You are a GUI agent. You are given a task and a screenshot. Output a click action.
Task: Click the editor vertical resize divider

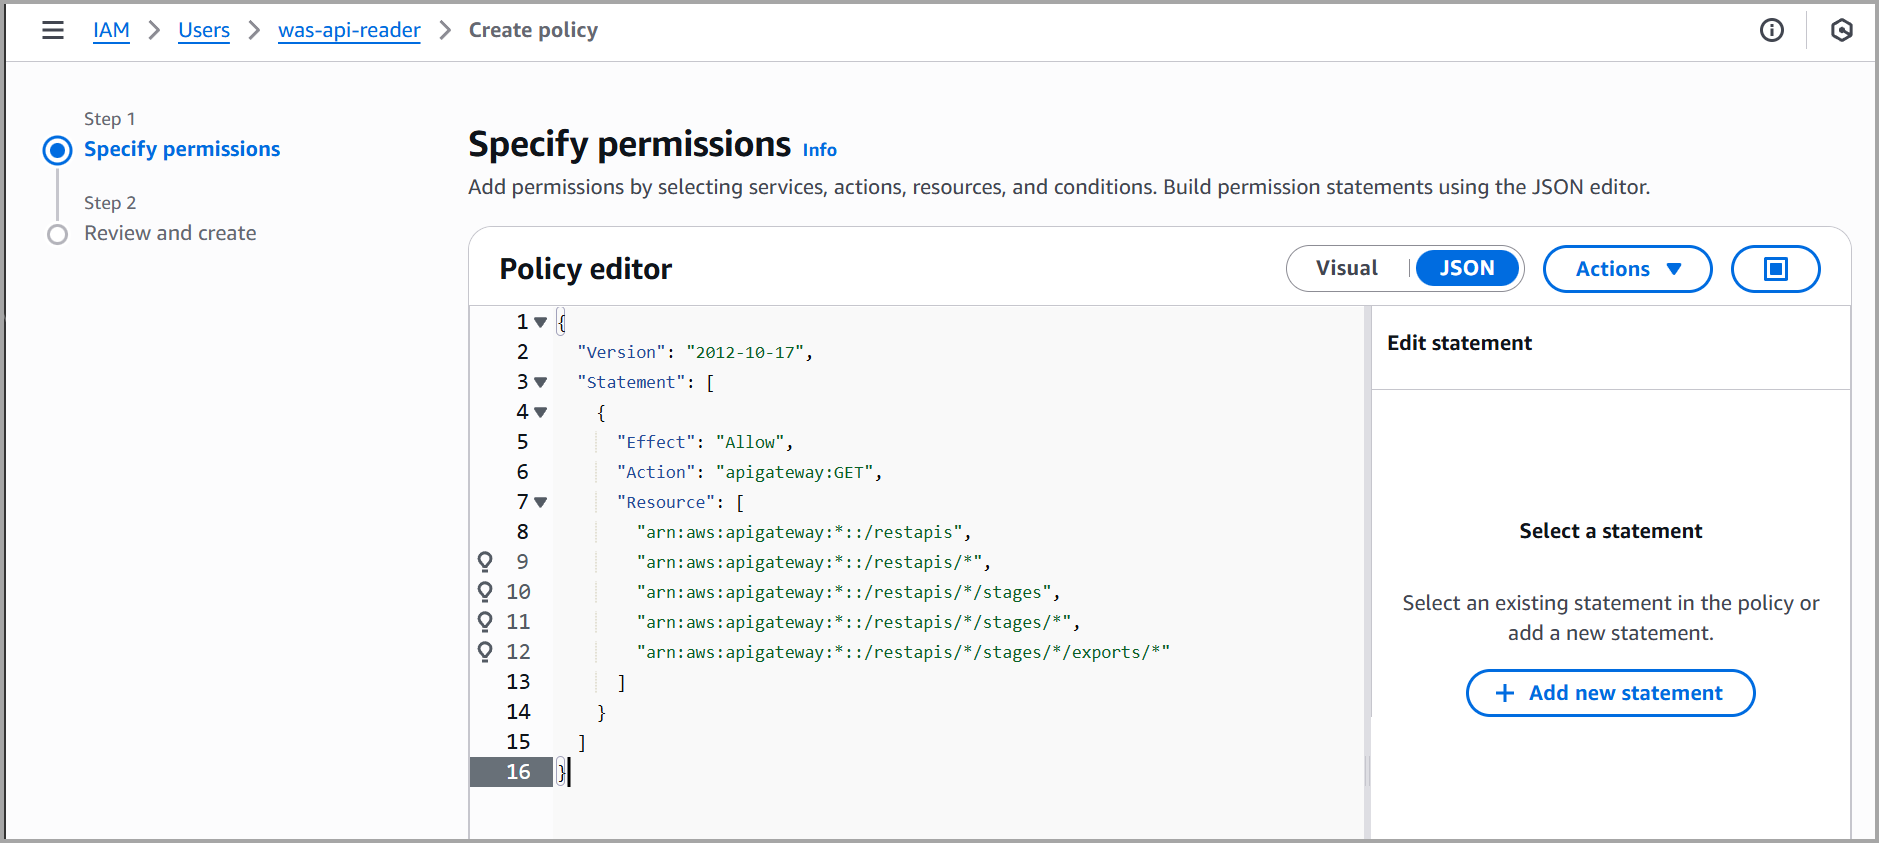pyautogui.click(x=1367, y=570)
